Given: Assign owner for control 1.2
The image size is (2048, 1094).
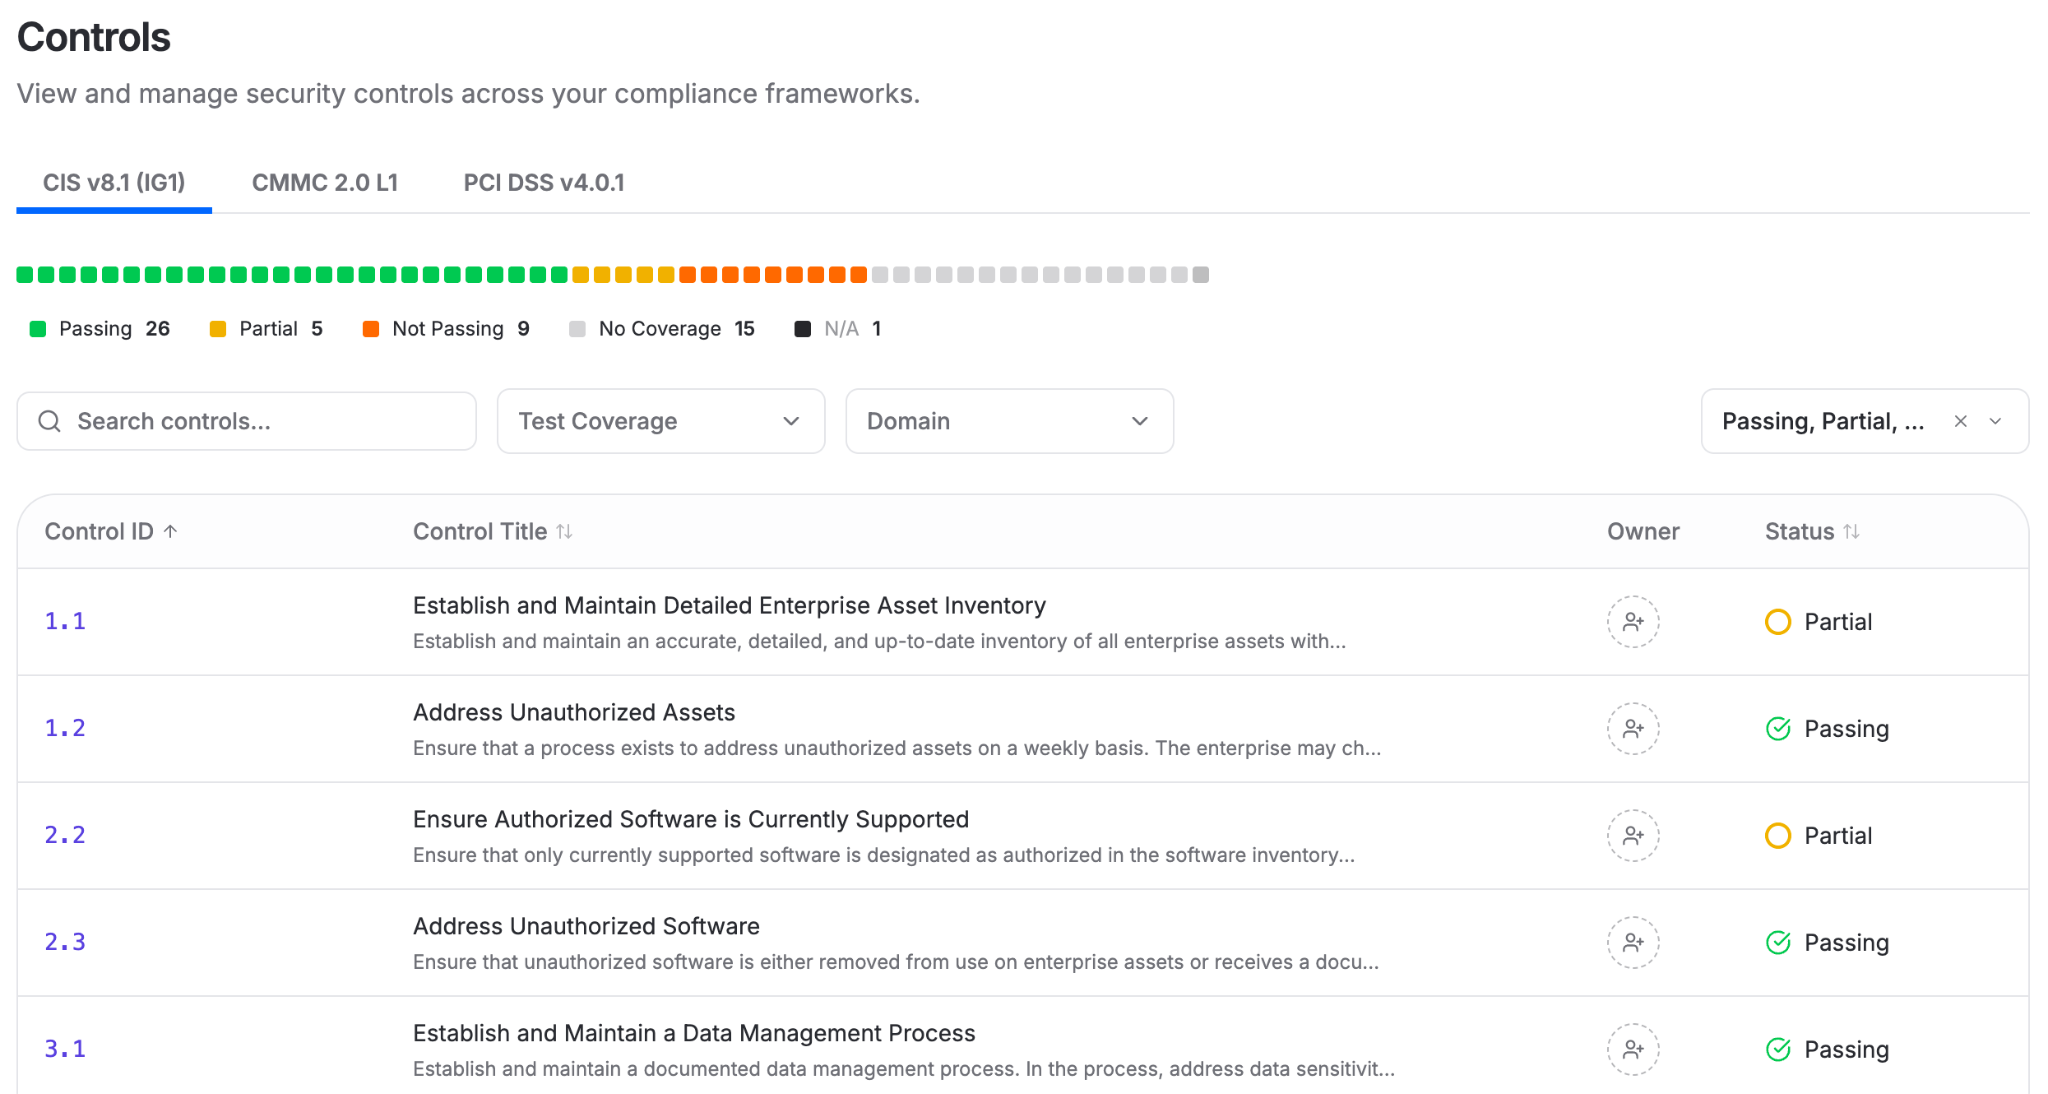Looking at the screenshot, I should (x=1633, y=729).
